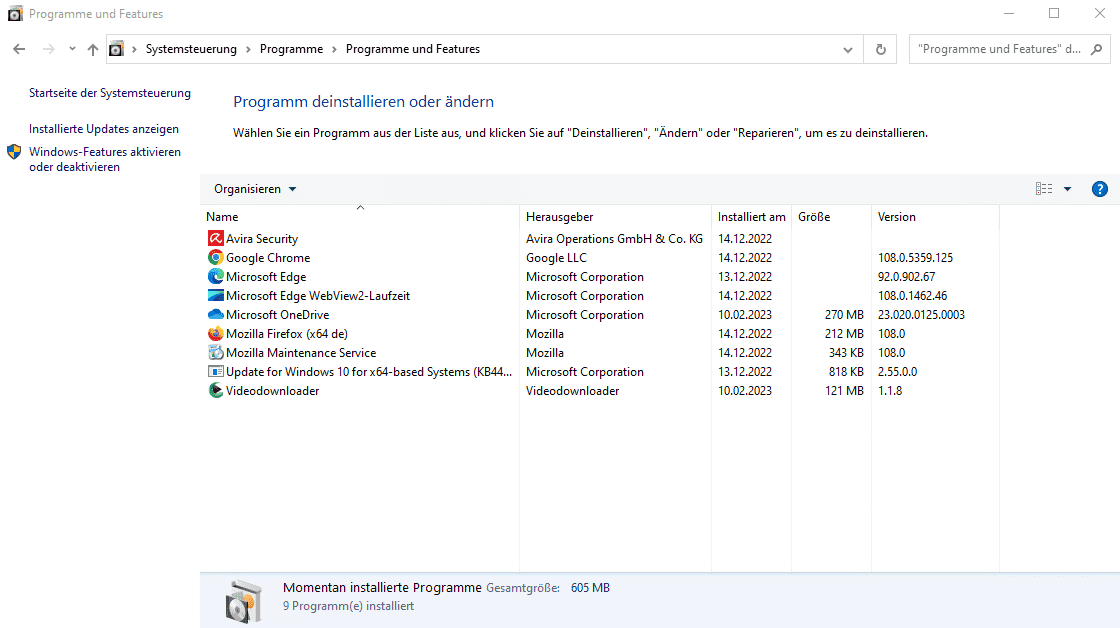This screenshot has height=628, width=1120.
Task: Toggle the sort arrow on the Name column
Action: tap(358, 208)
